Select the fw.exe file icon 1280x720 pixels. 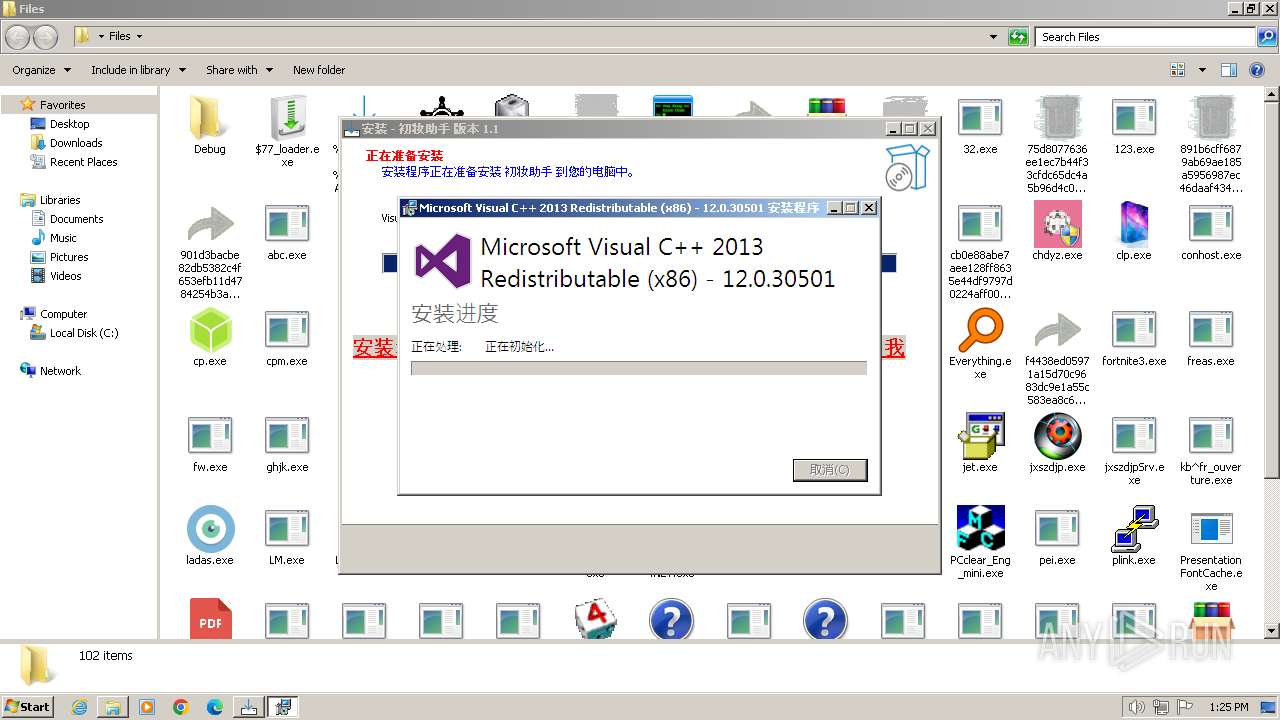(210, 436)
